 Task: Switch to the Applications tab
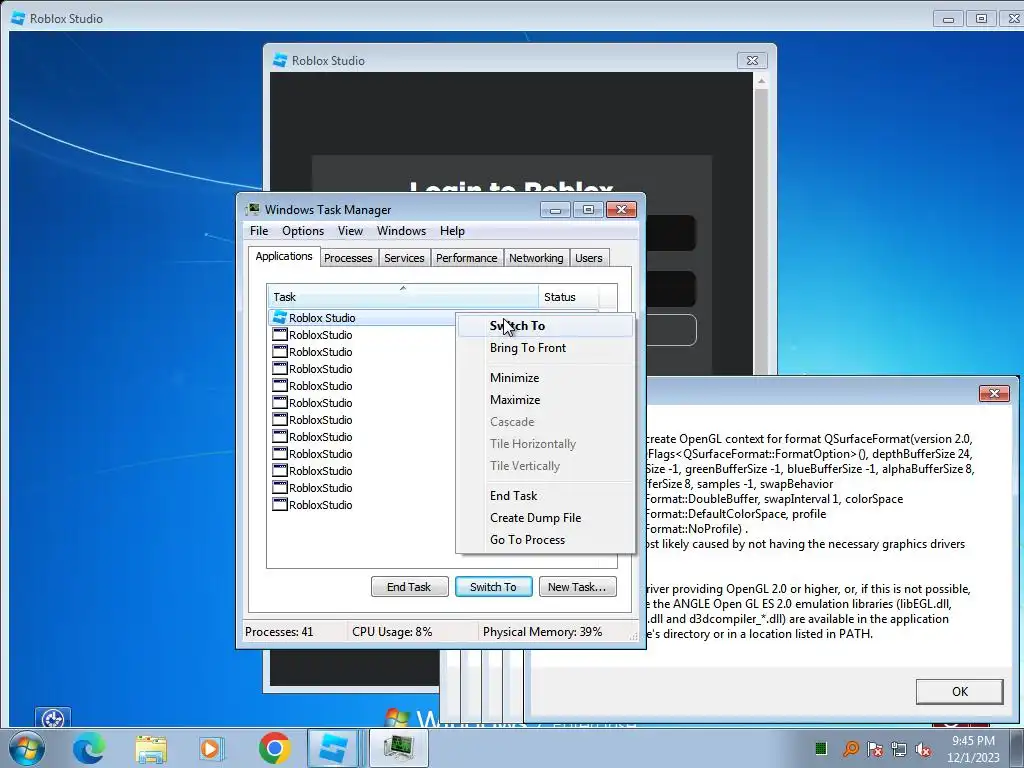coord(283,256)
